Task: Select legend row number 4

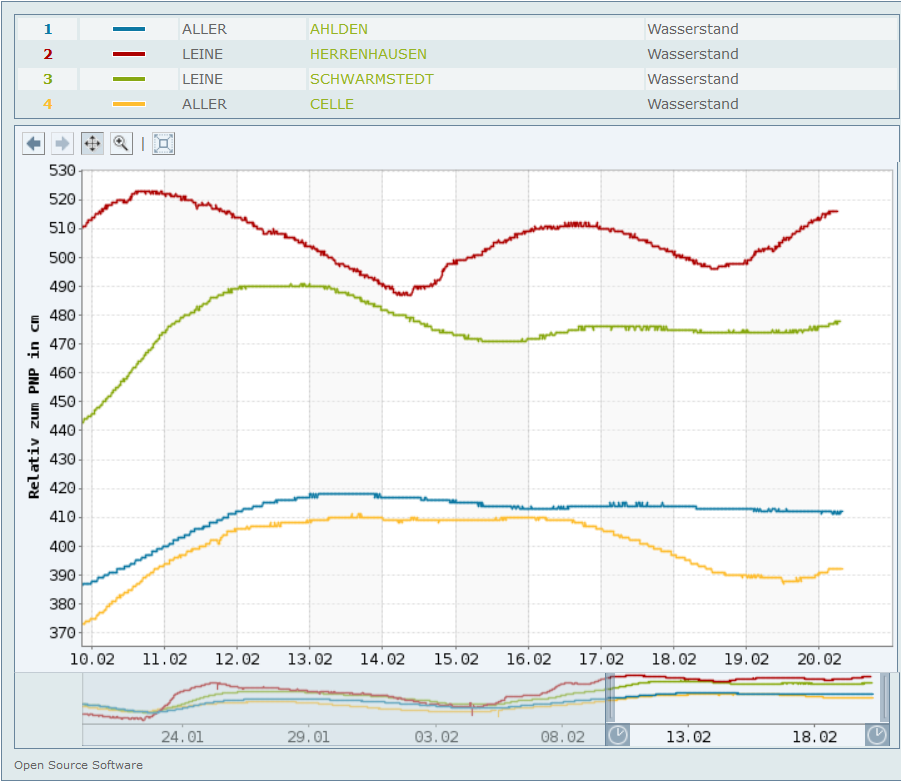Action: 47,104
